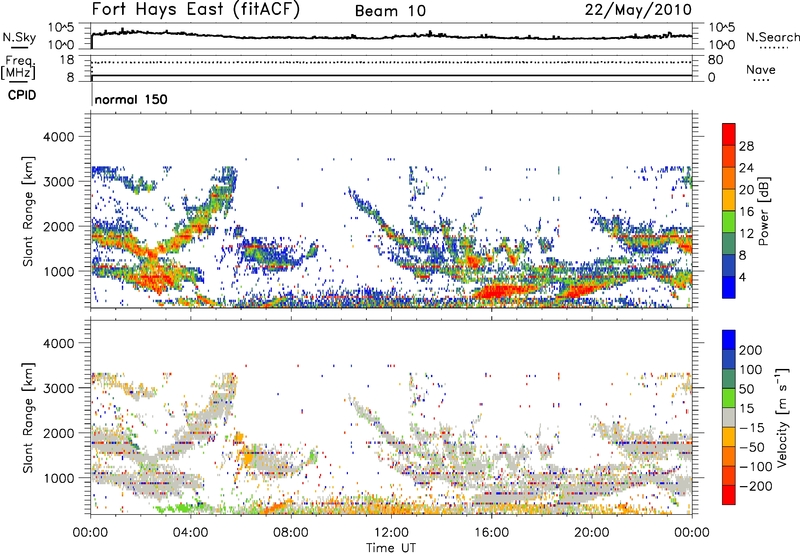Select the "N.Search" legend label
Viewport: 800px width, 554px height.
(772, 37)
